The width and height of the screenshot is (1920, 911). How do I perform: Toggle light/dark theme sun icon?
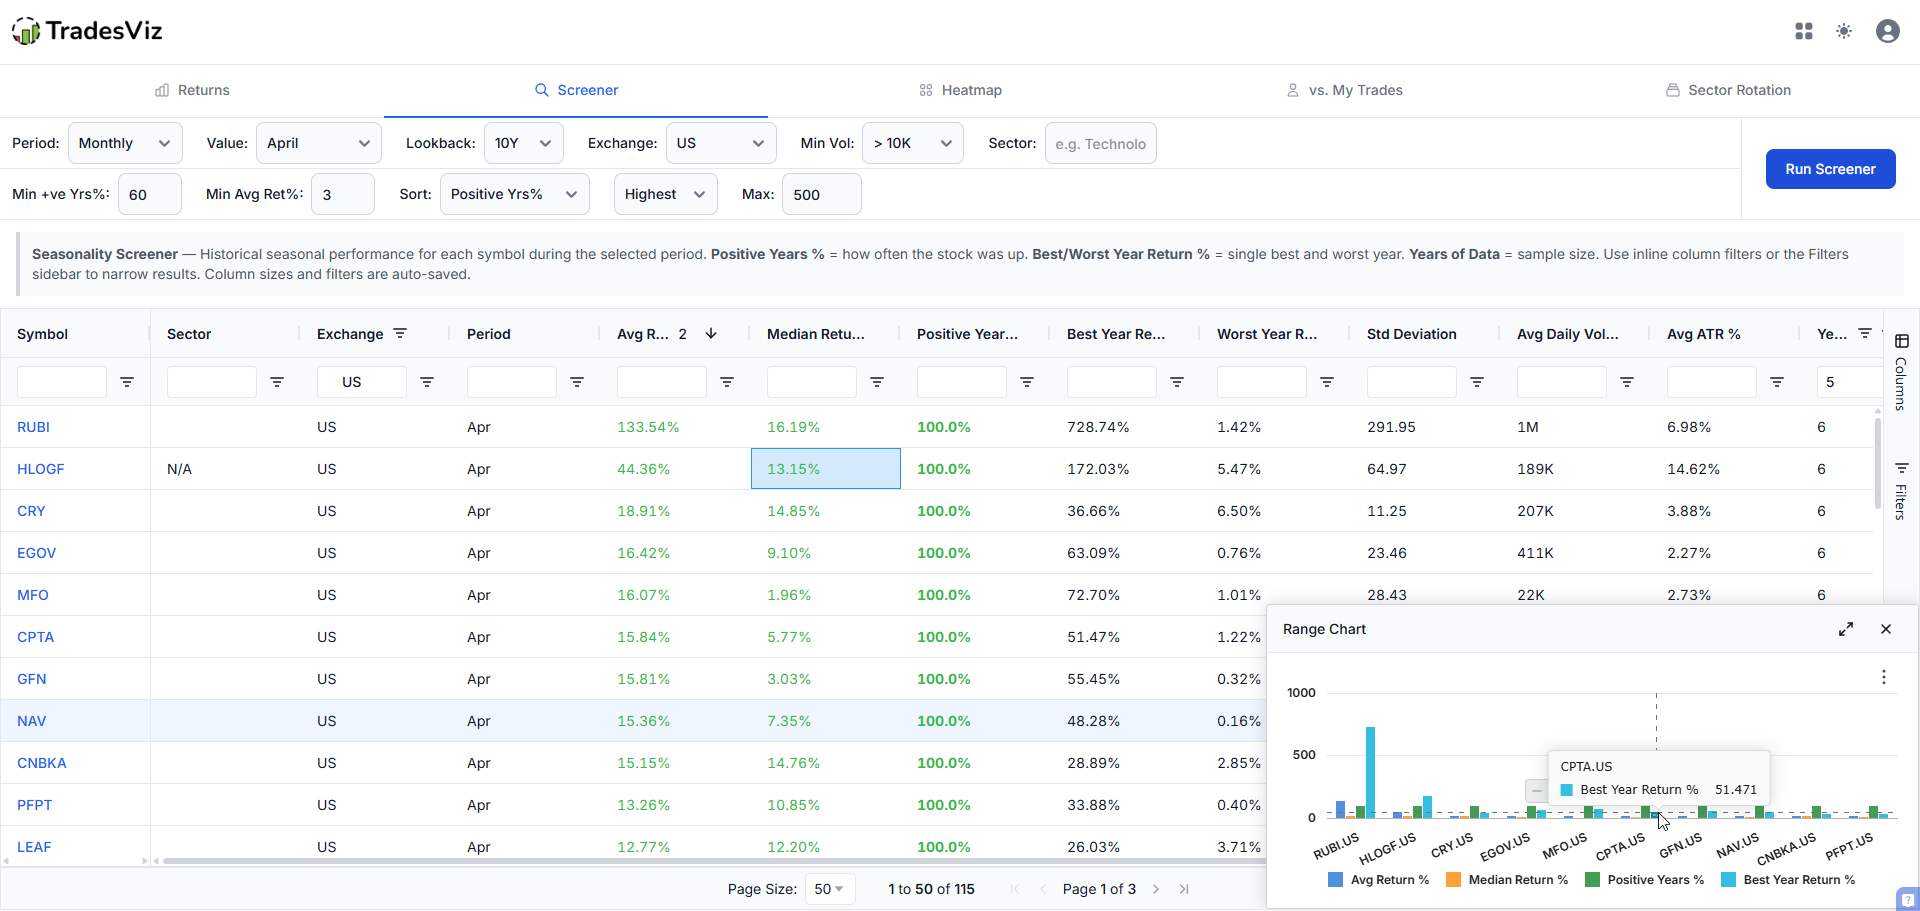(1844, 31)
